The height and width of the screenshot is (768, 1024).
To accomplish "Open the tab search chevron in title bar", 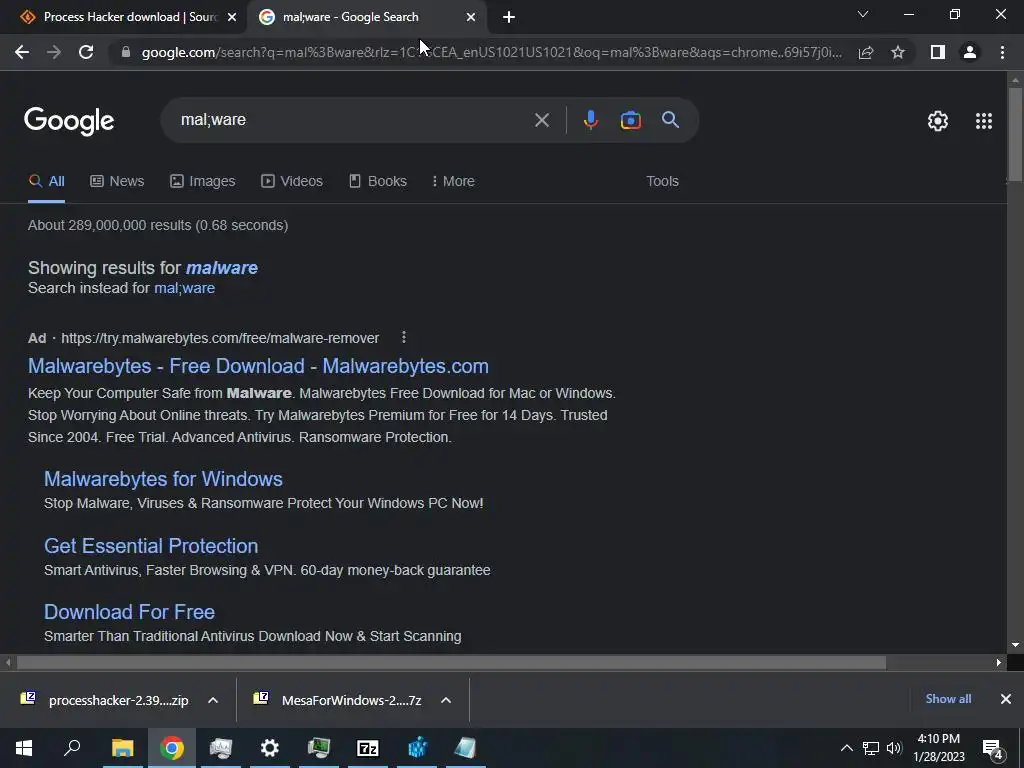I will [x=863, y=14].
